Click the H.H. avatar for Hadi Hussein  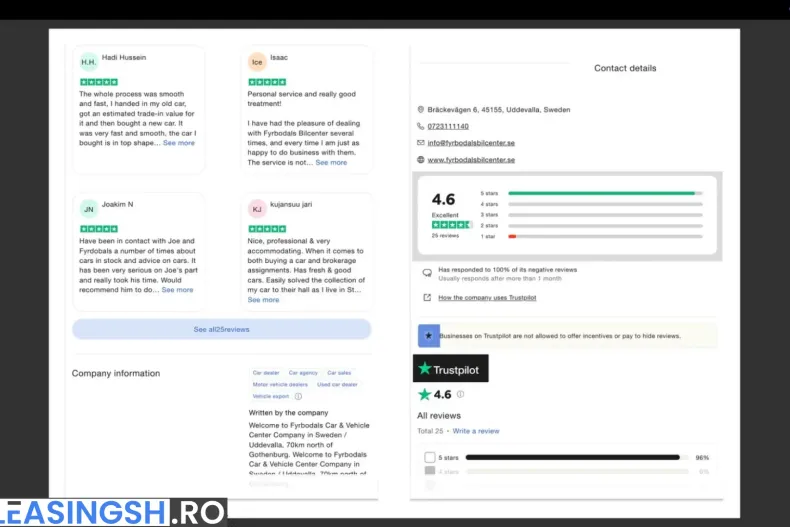point(89,61)
